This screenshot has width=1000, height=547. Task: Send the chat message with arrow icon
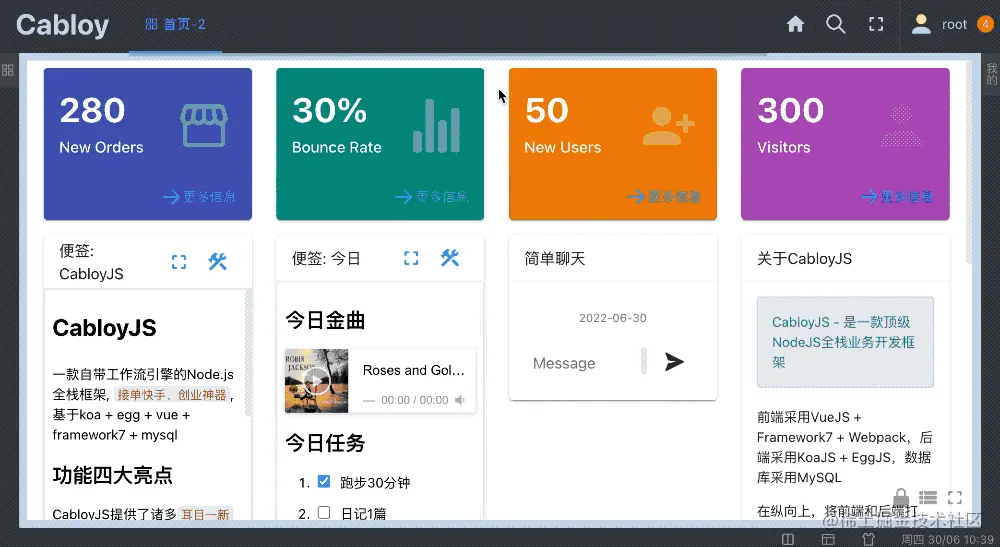(x=674, y=361)
